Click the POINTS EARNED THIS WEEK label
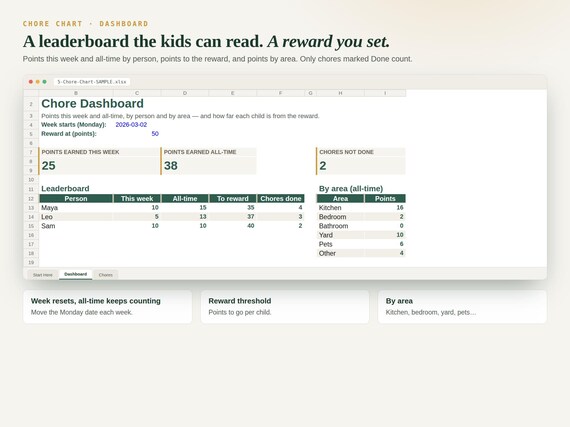The image size is (570, 427). (80, 152)
